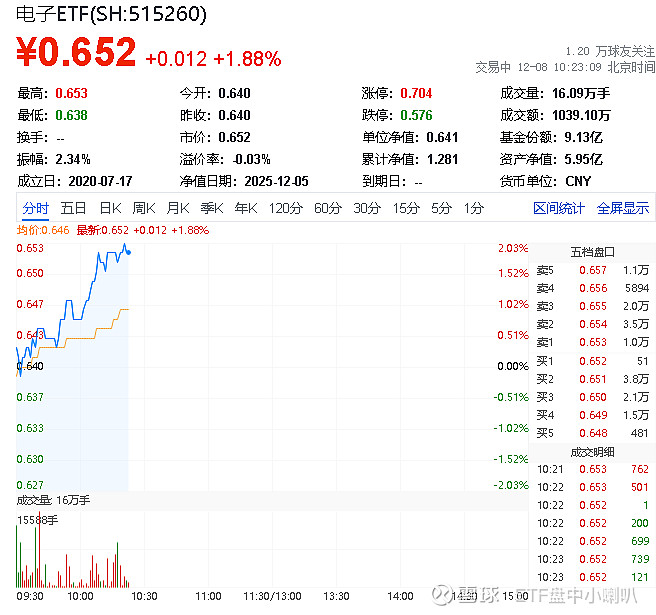Viewport: 656px width, 615px height.
Task: Switch to the 30分 chart tab
Action: [367, 208]
